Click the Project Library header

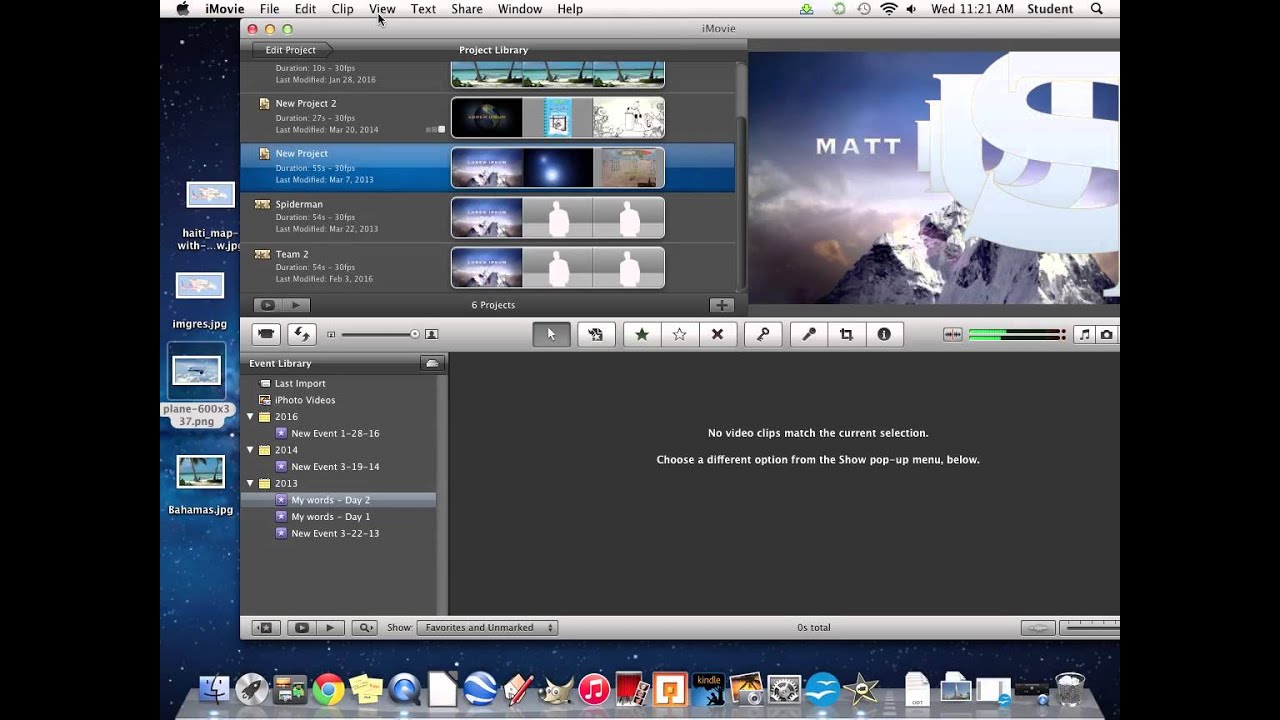coord(493,50)
